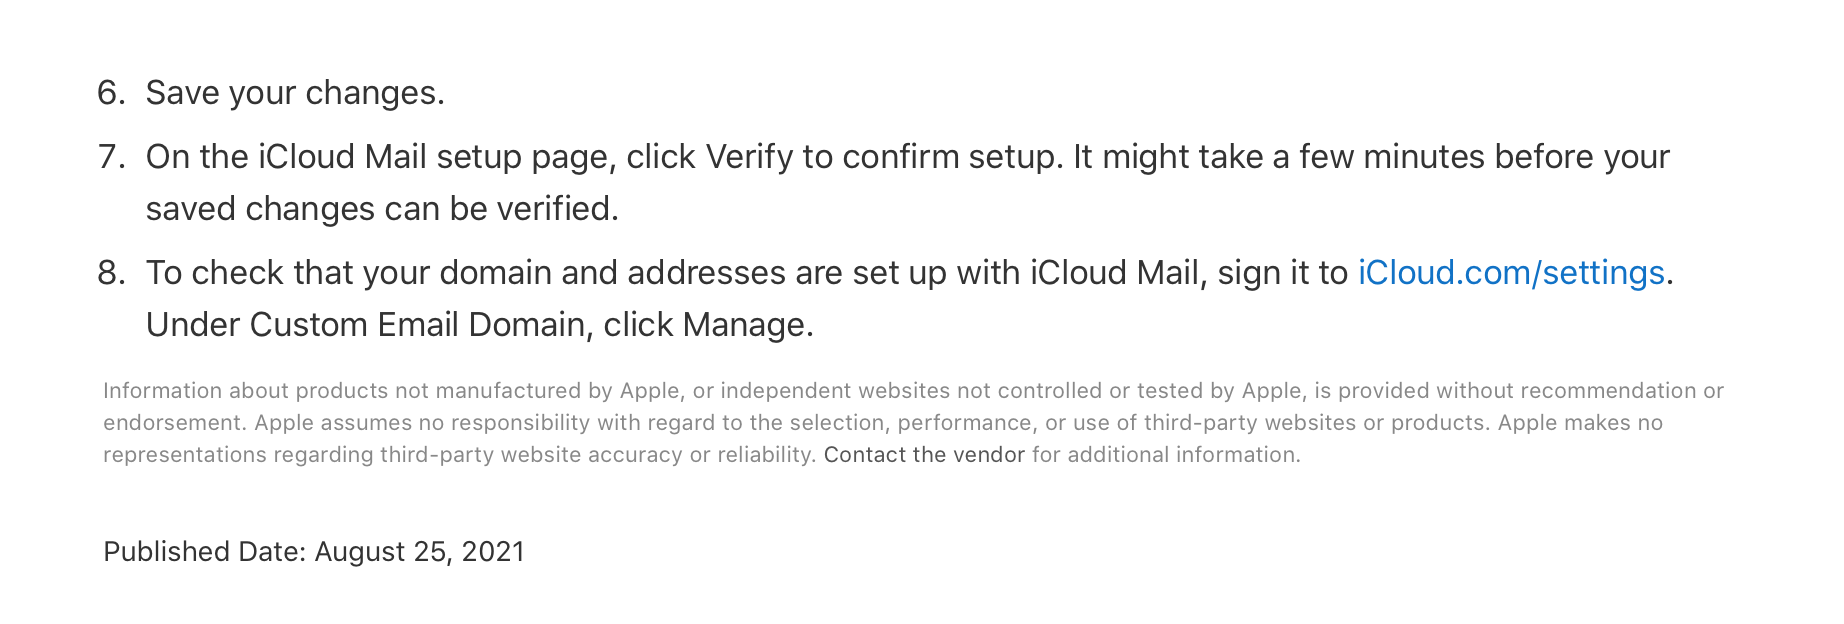
Task: Click the word 'Manage' in step 8
Action: (743, 325)
